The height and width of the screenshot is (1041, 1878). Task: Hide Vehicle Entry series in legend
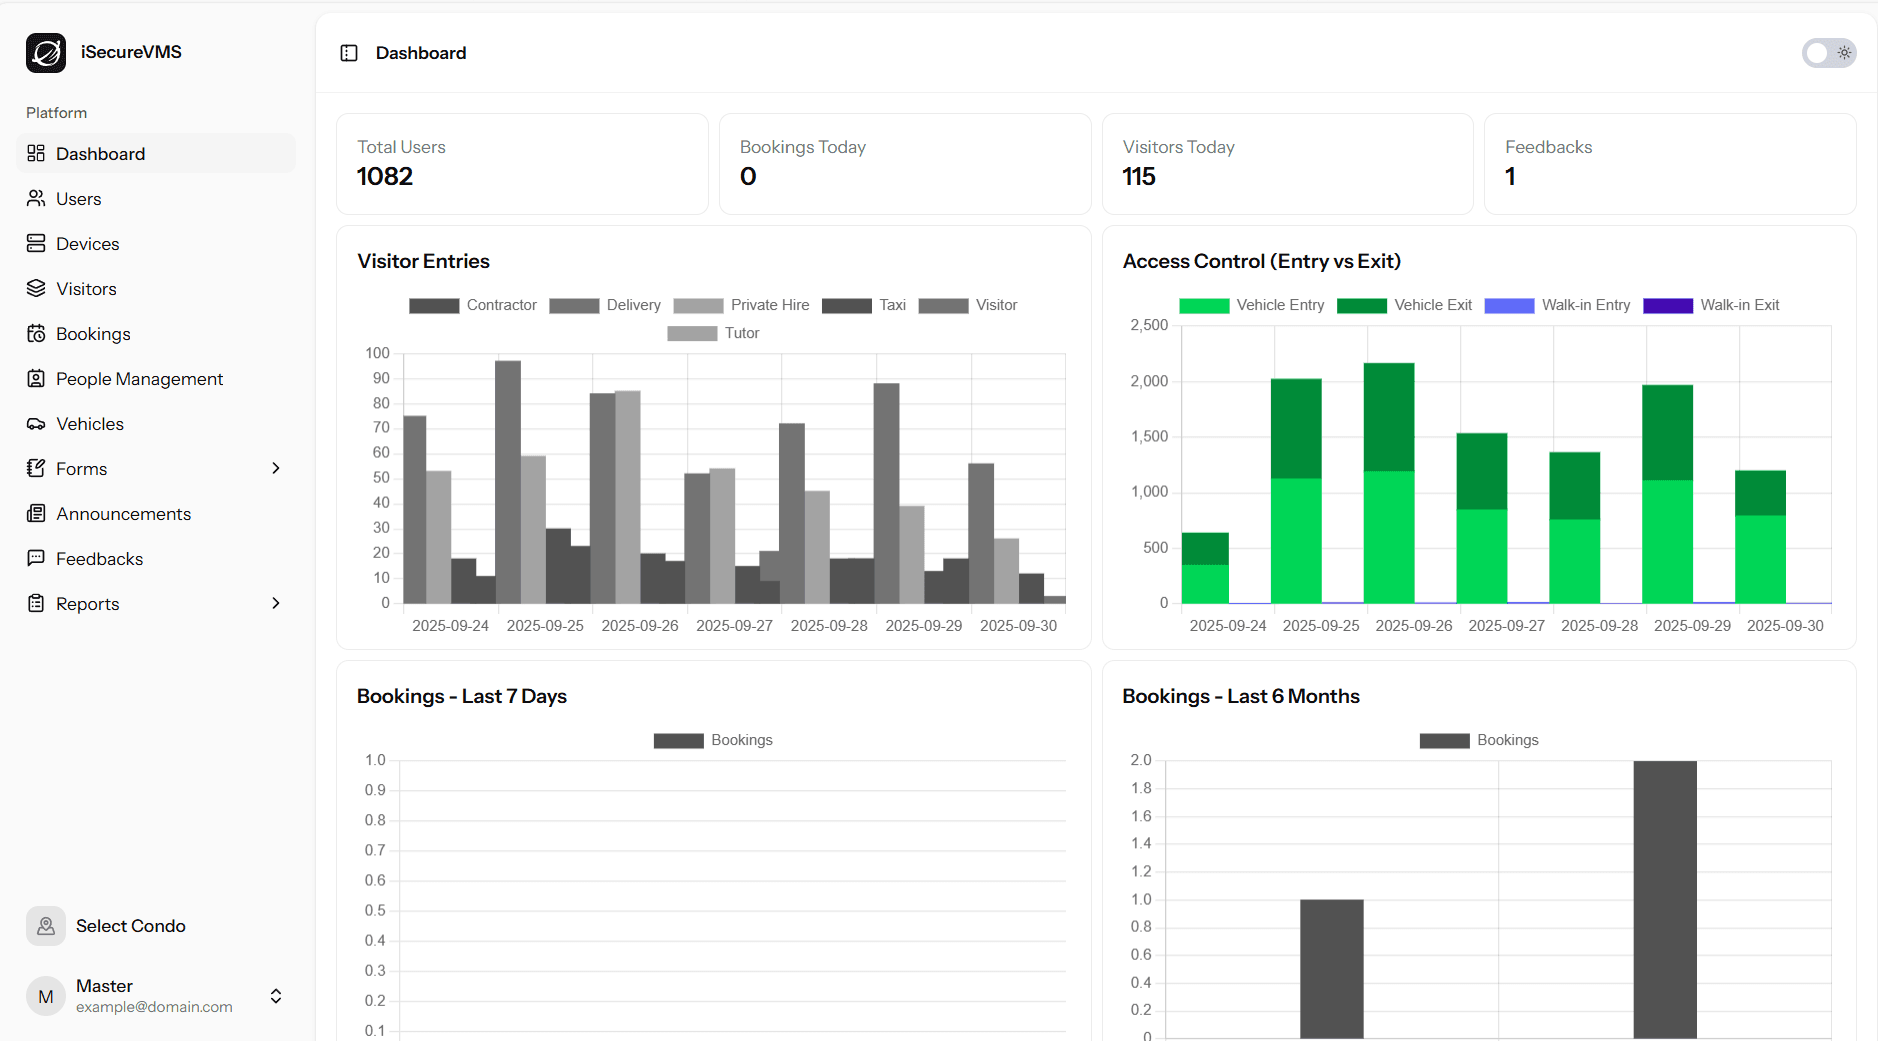point(1251,305)
